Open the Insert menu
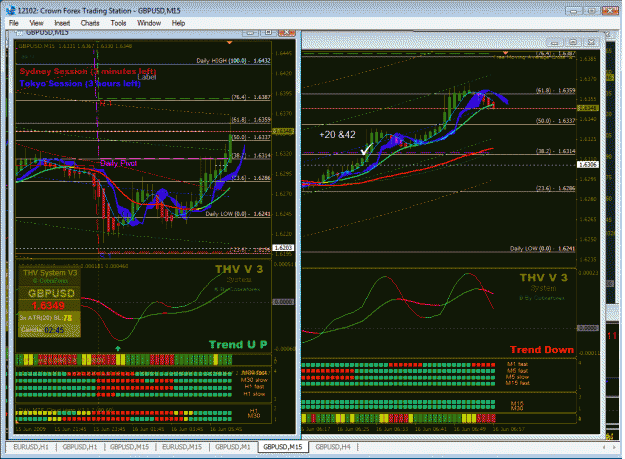This screenshot has height=459, width=625. coord(62,23)
